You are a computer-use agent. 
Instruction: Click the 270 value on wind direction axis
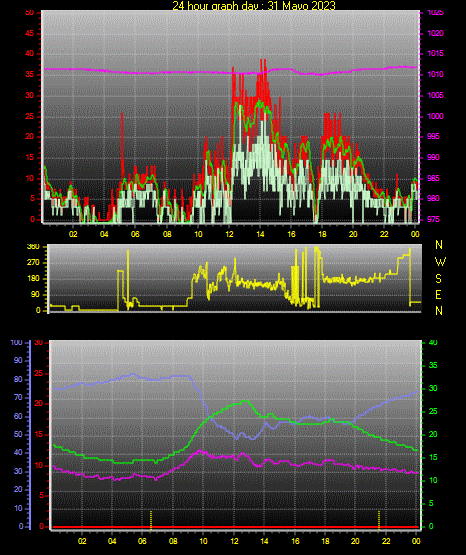coord(33,263)
